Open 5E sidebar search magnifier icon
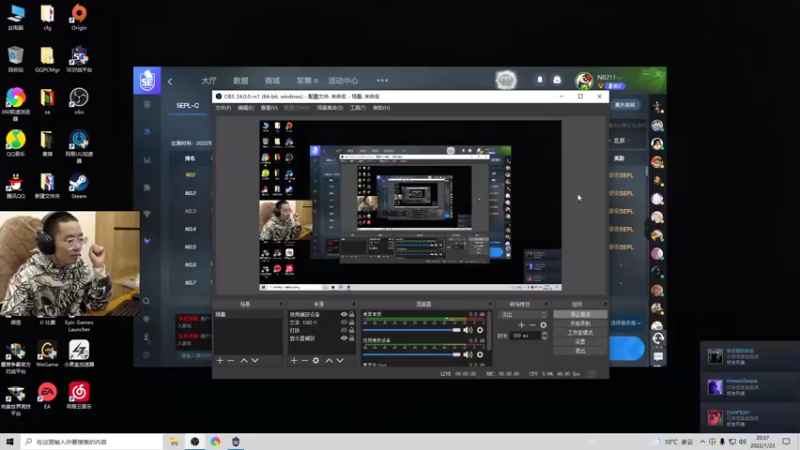This screenshot has height=450, width=800. pos(146,301)
